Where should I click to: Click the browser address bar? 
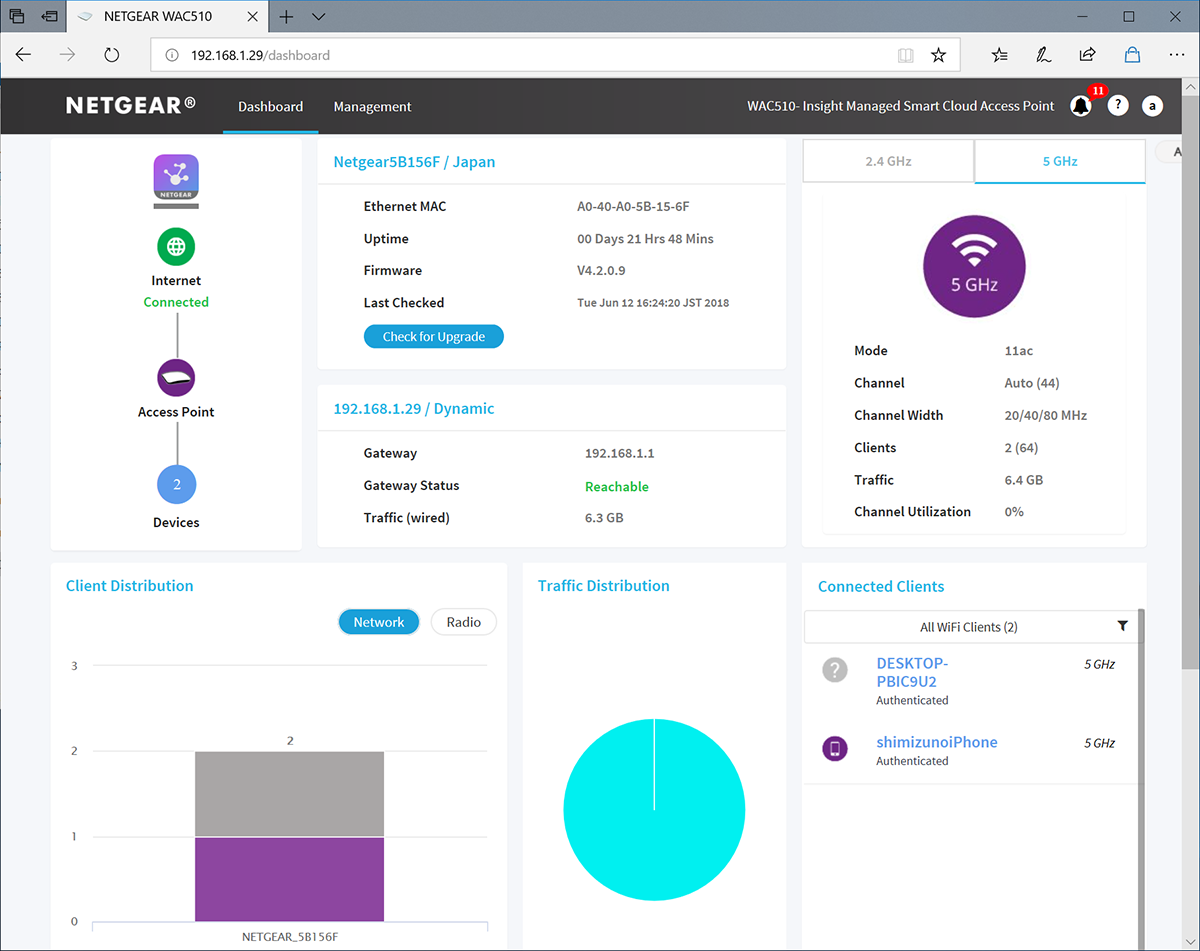click(540, 55)
